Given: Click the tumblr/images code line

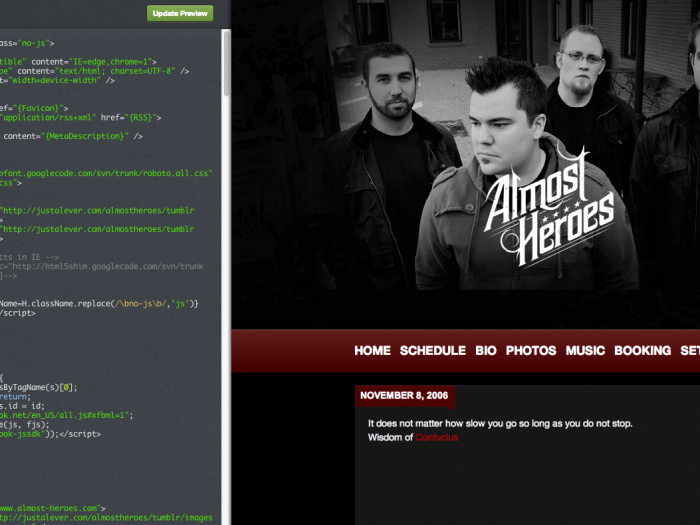Looking at the screenshot, I should click(106, 517).
